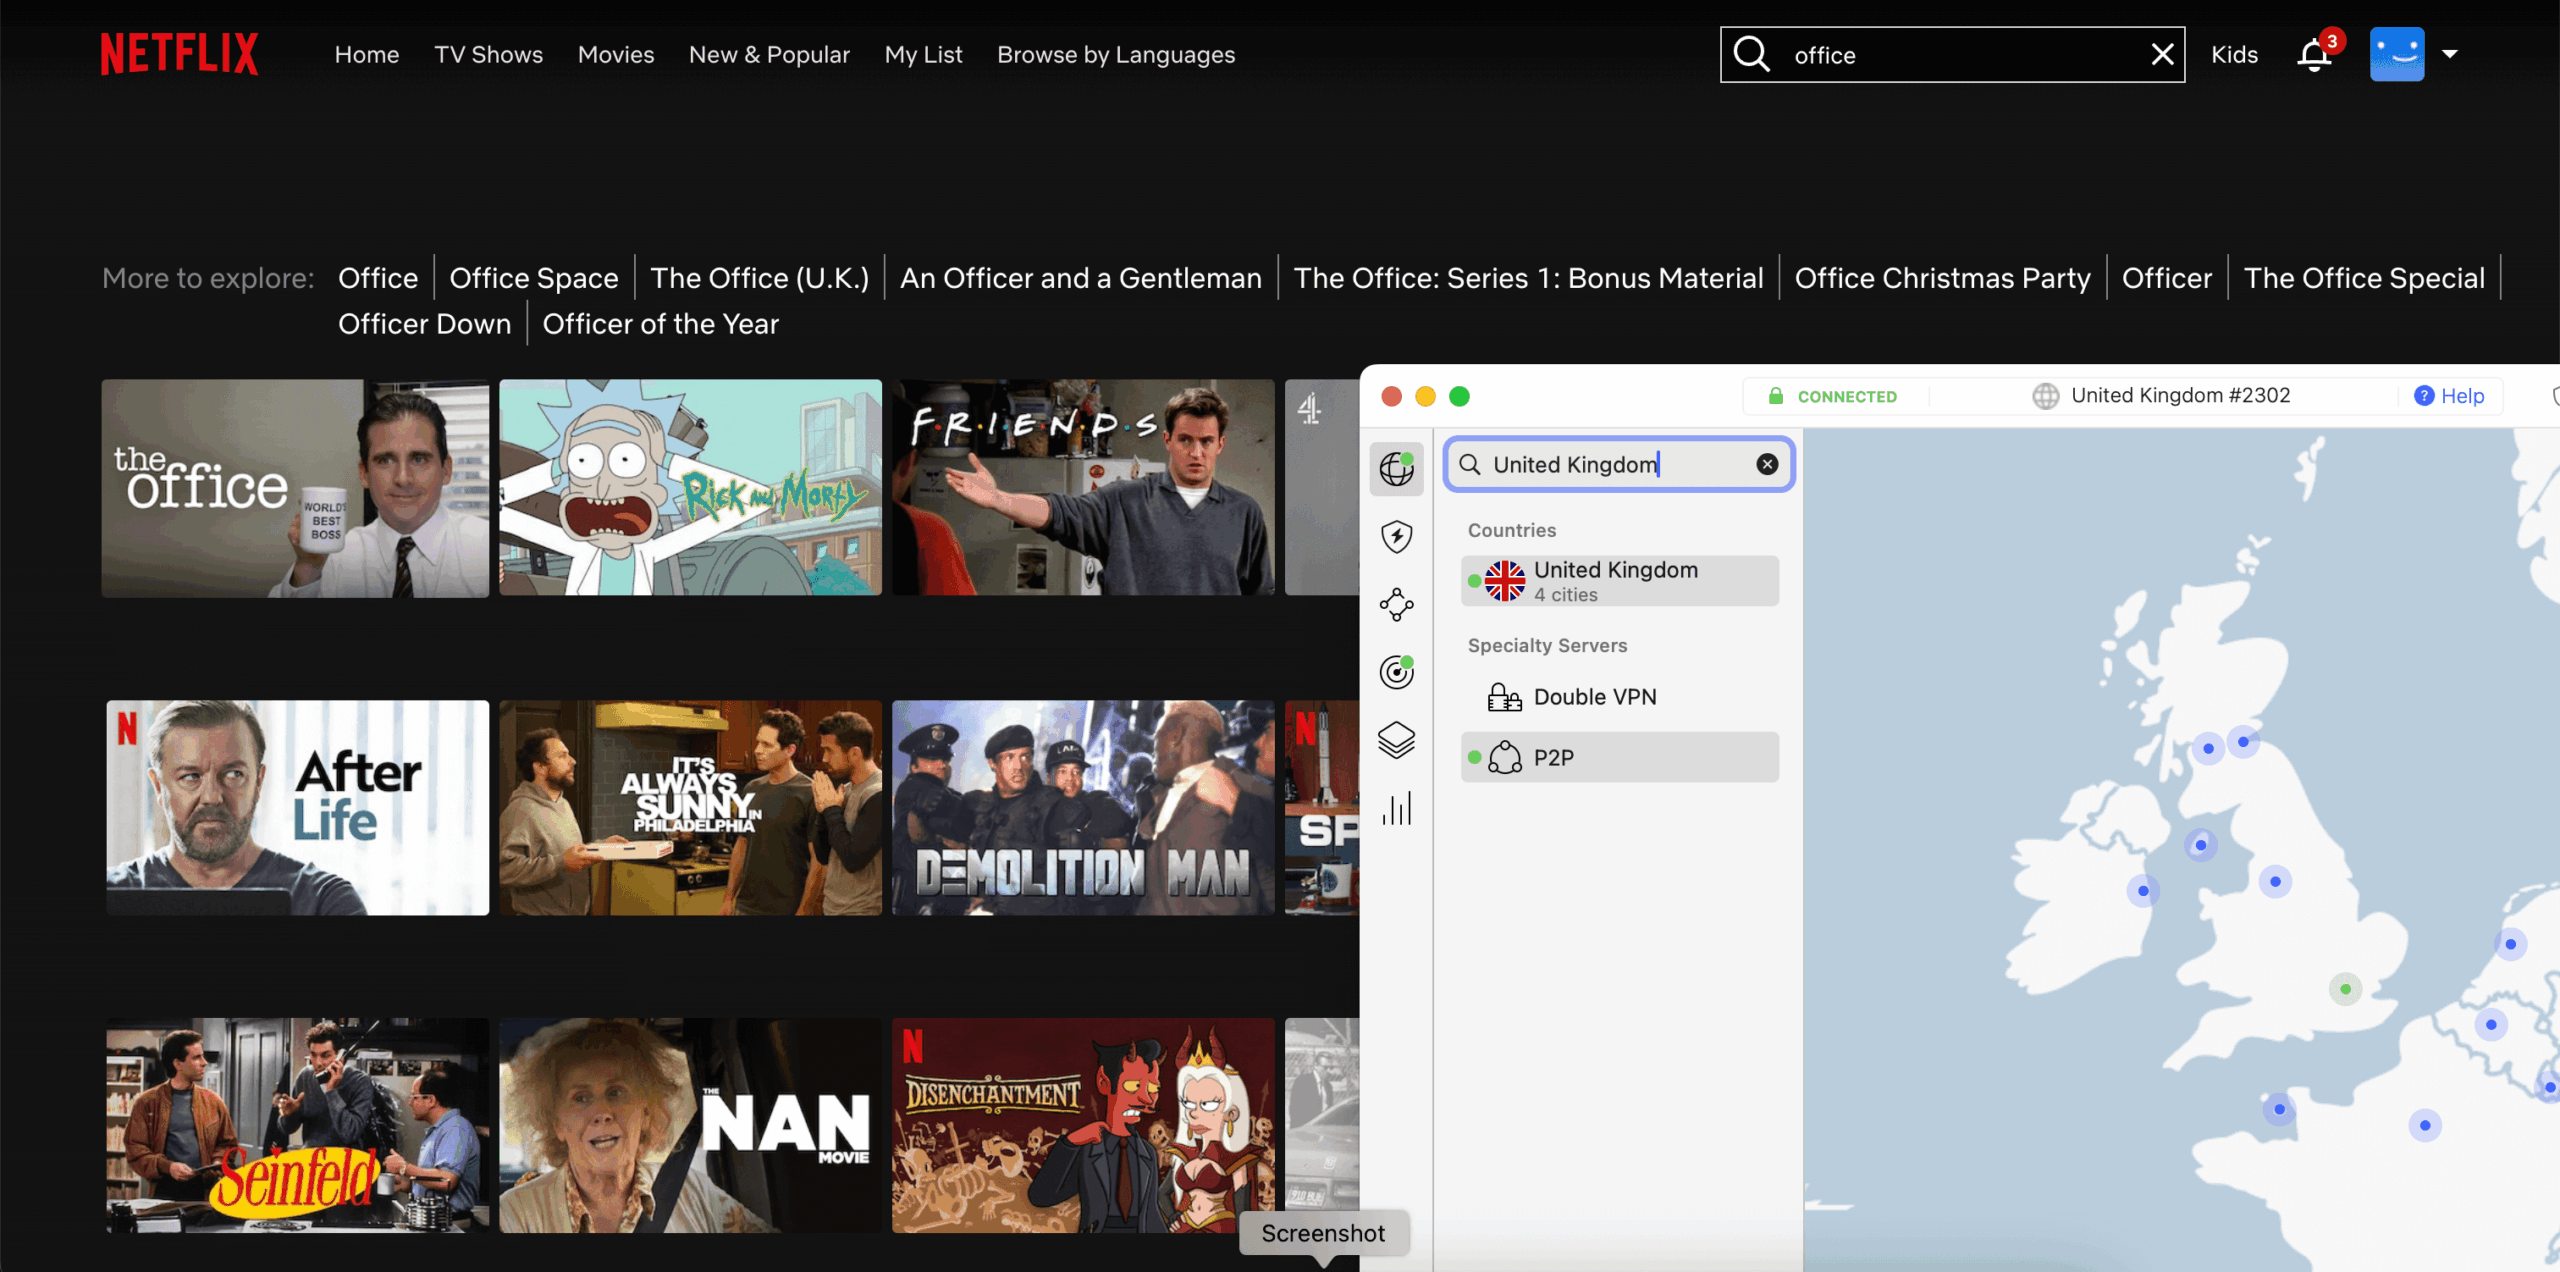
Task: Select 'Office Christmas Party' suggestion
Action: 1943,278
